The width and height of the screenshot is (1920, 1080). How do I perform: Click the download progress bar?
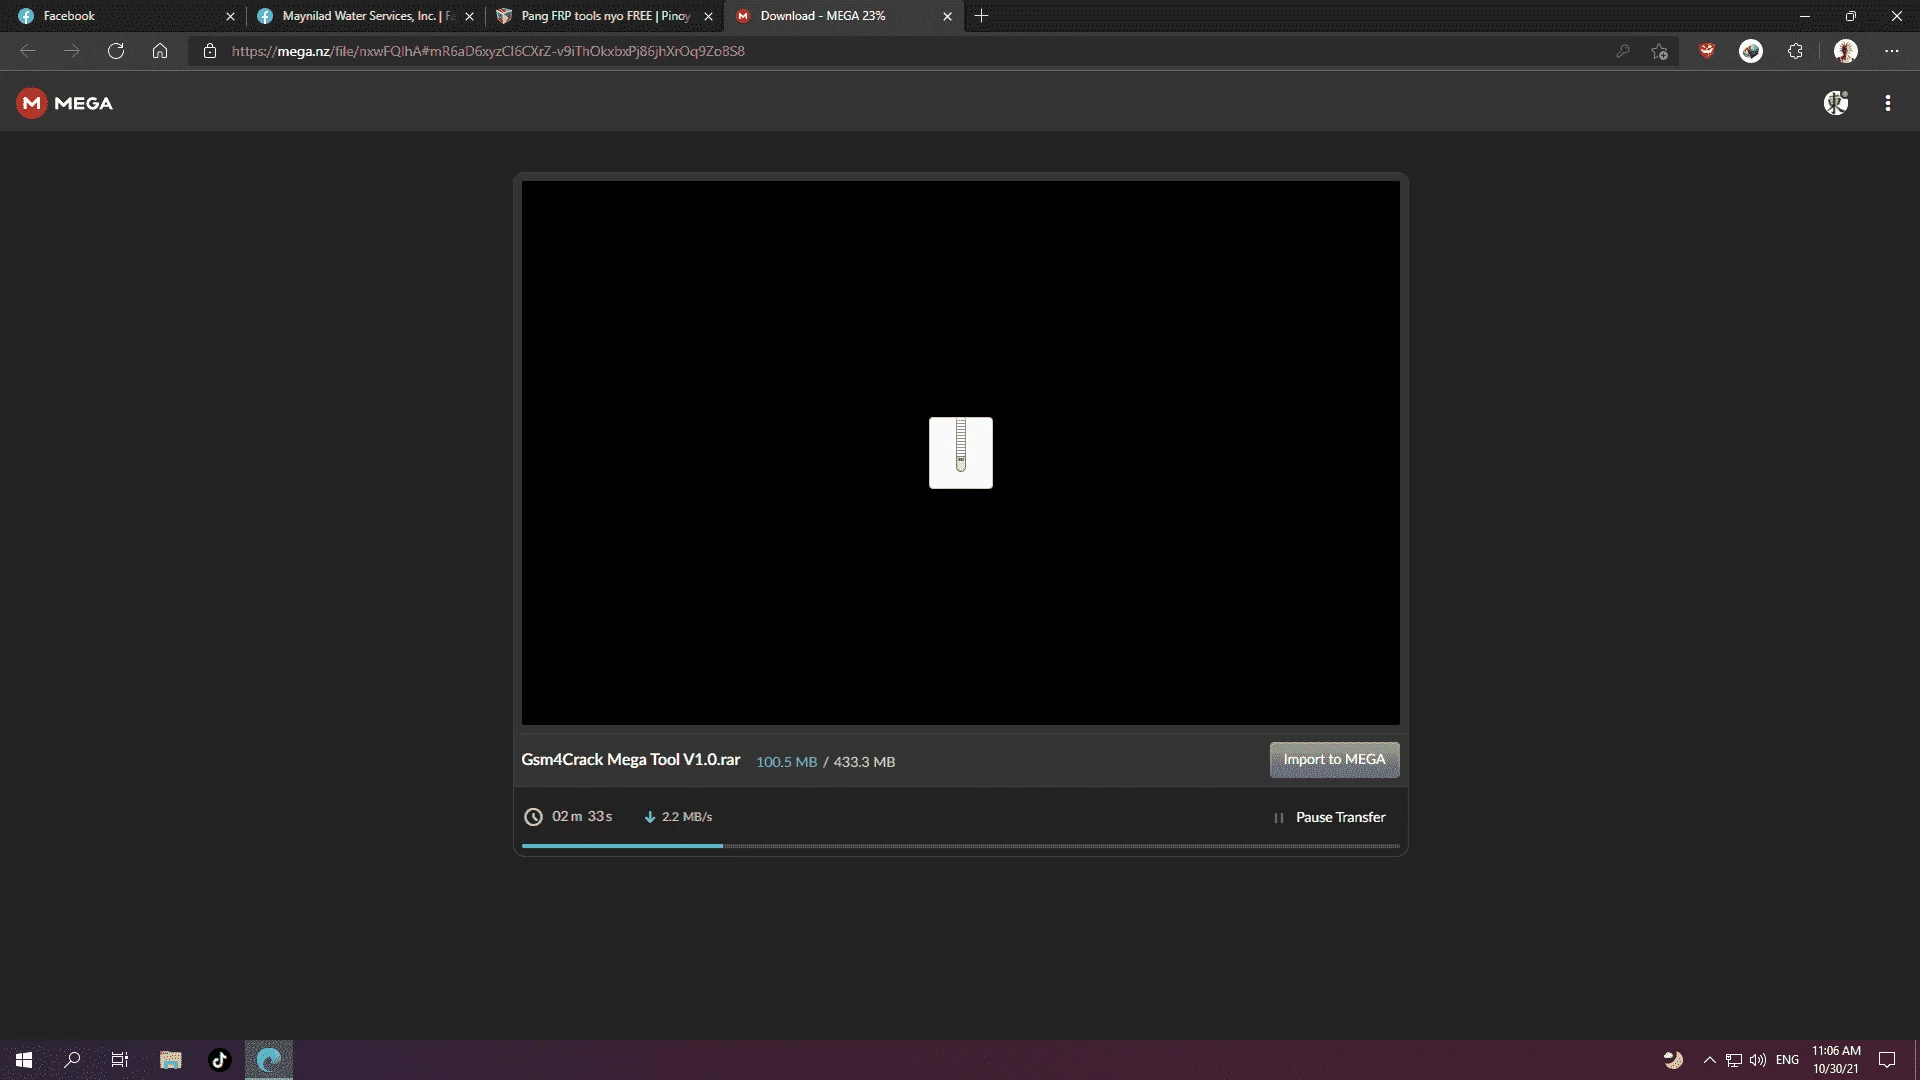coord(961,846)
